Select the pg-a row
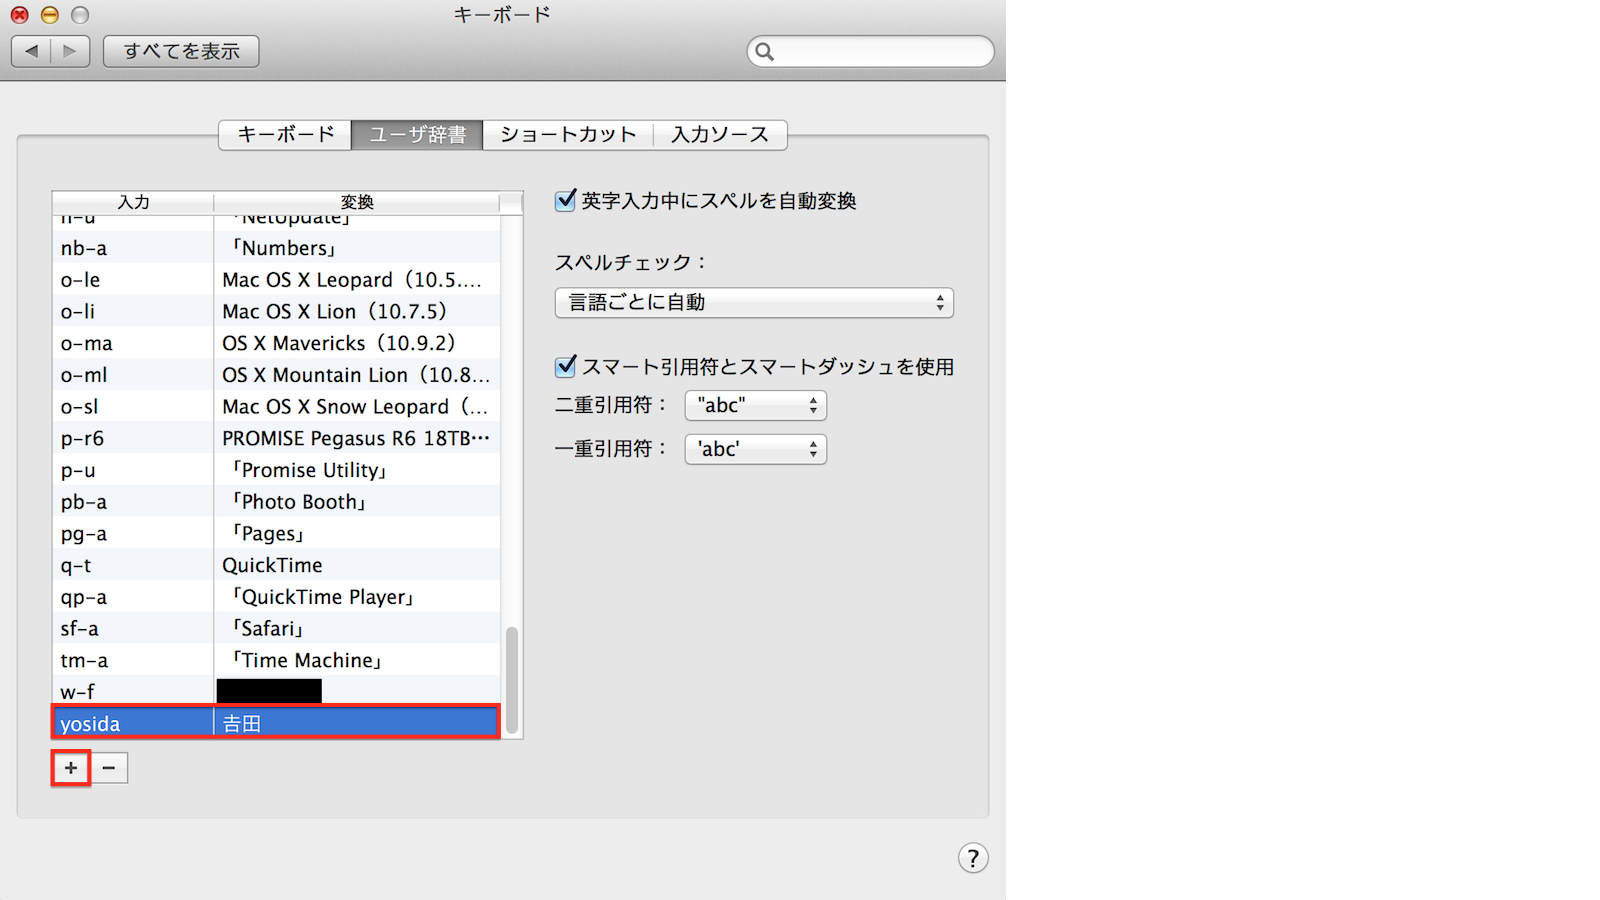1600x900 pixels. 276,534
